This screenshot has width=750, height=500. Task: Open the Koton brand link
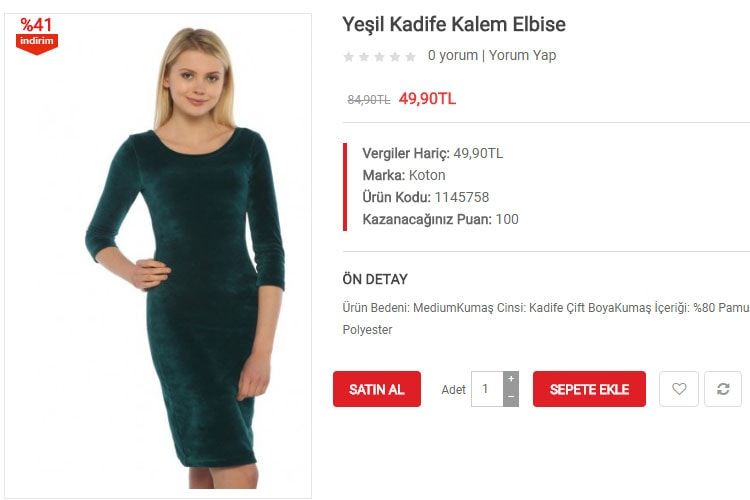(x=427, y=175)
